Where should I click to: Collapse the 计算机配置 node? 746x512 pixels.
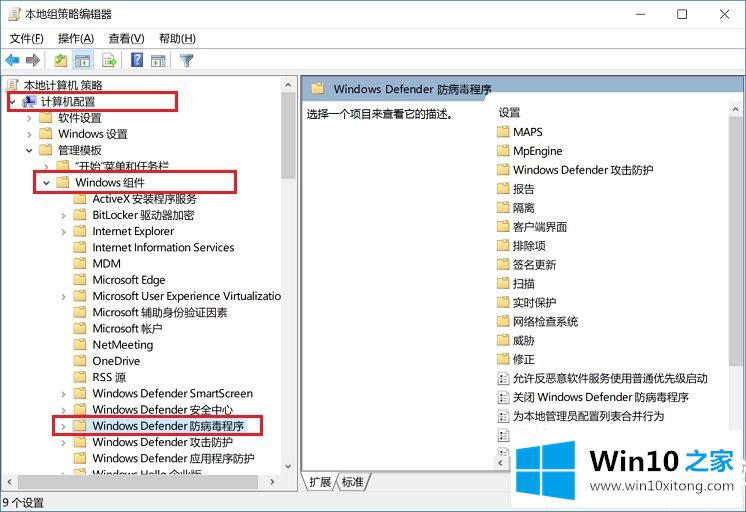click(13, 102)
